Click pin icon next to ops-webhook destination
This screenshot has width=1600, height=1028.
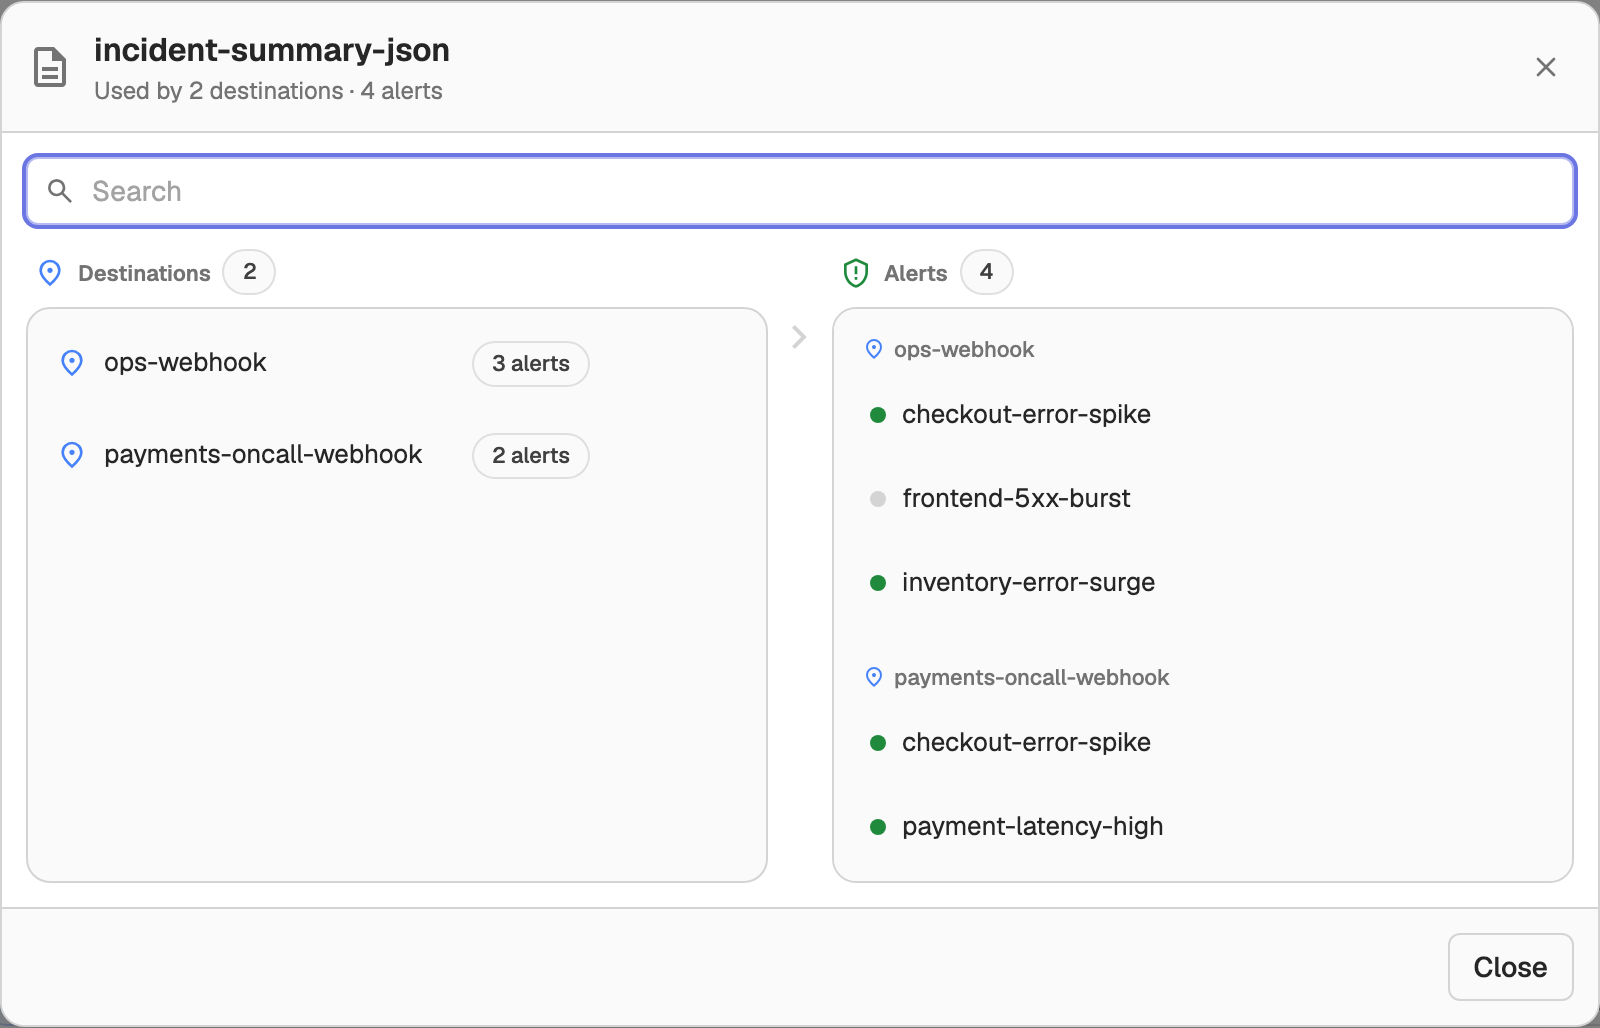coord(72,363)
